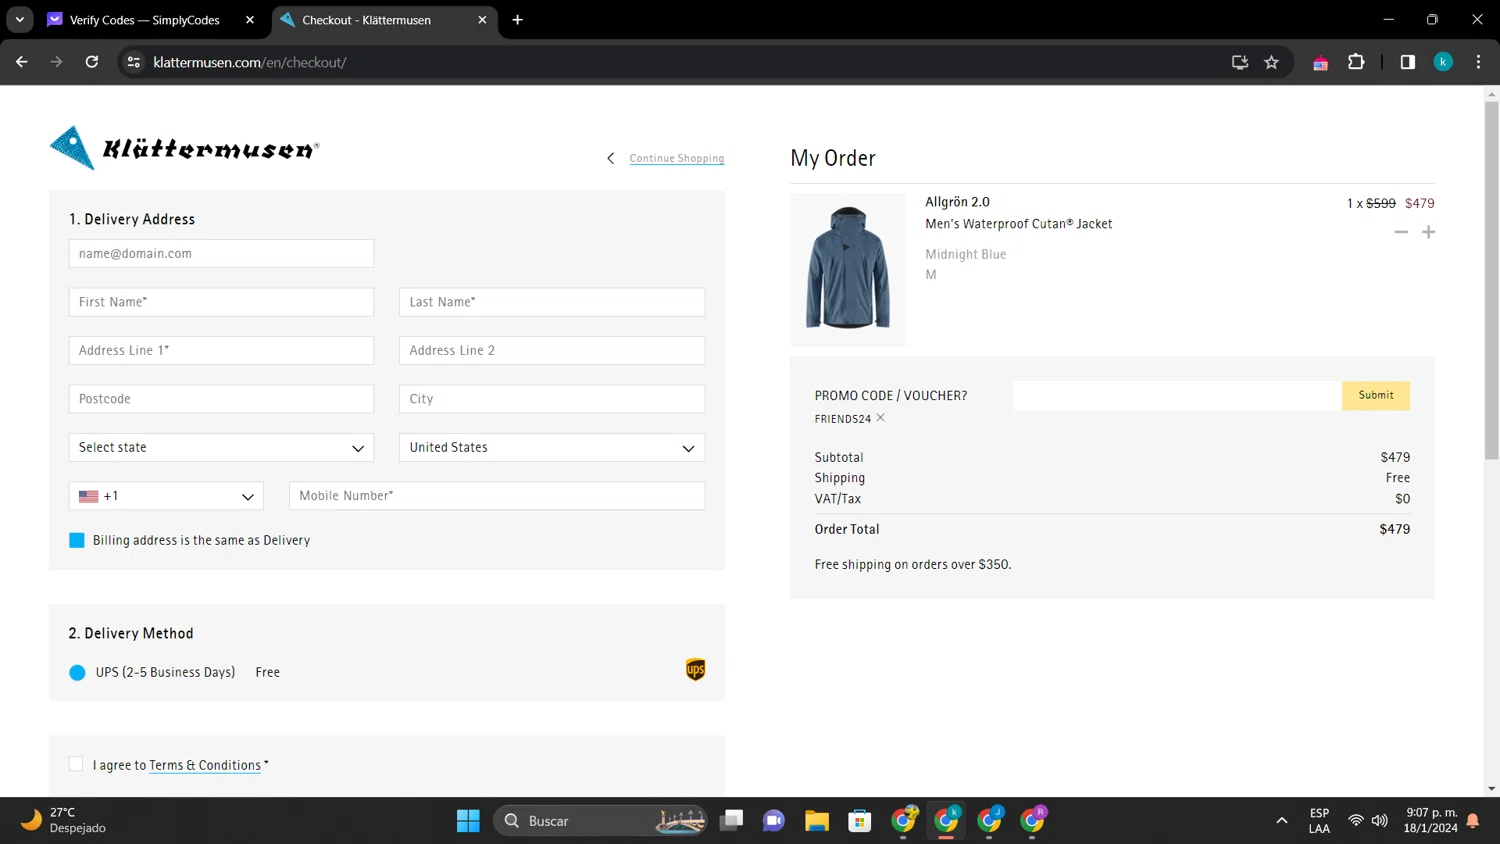Open the United States country dropdown
The width and height of the screenshot is (1500, 844).
[552, 447]
